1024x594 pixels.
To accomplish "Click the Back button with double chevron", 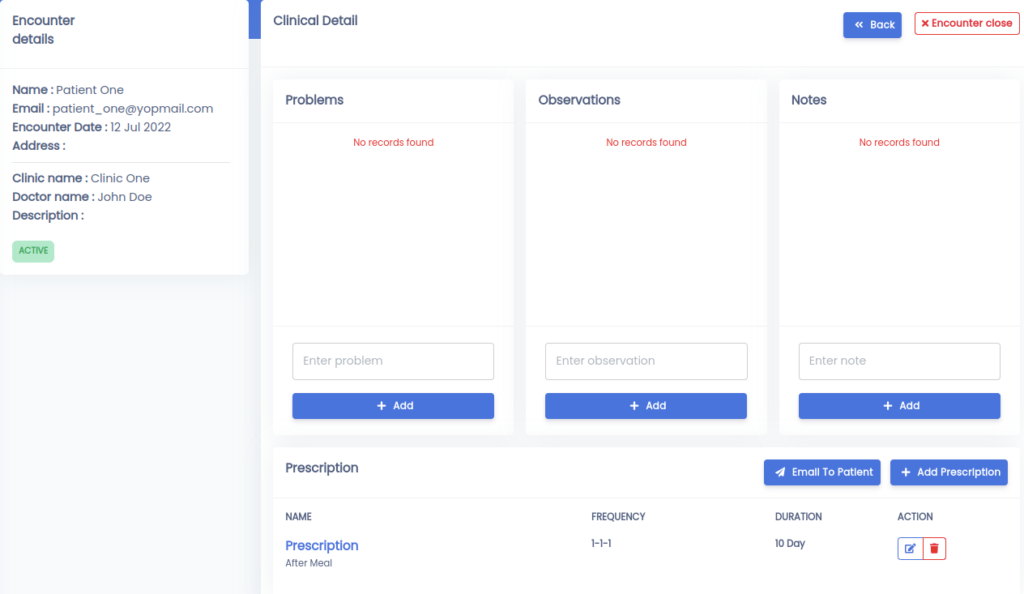I will pyautogui.click(x=872, y=25).
